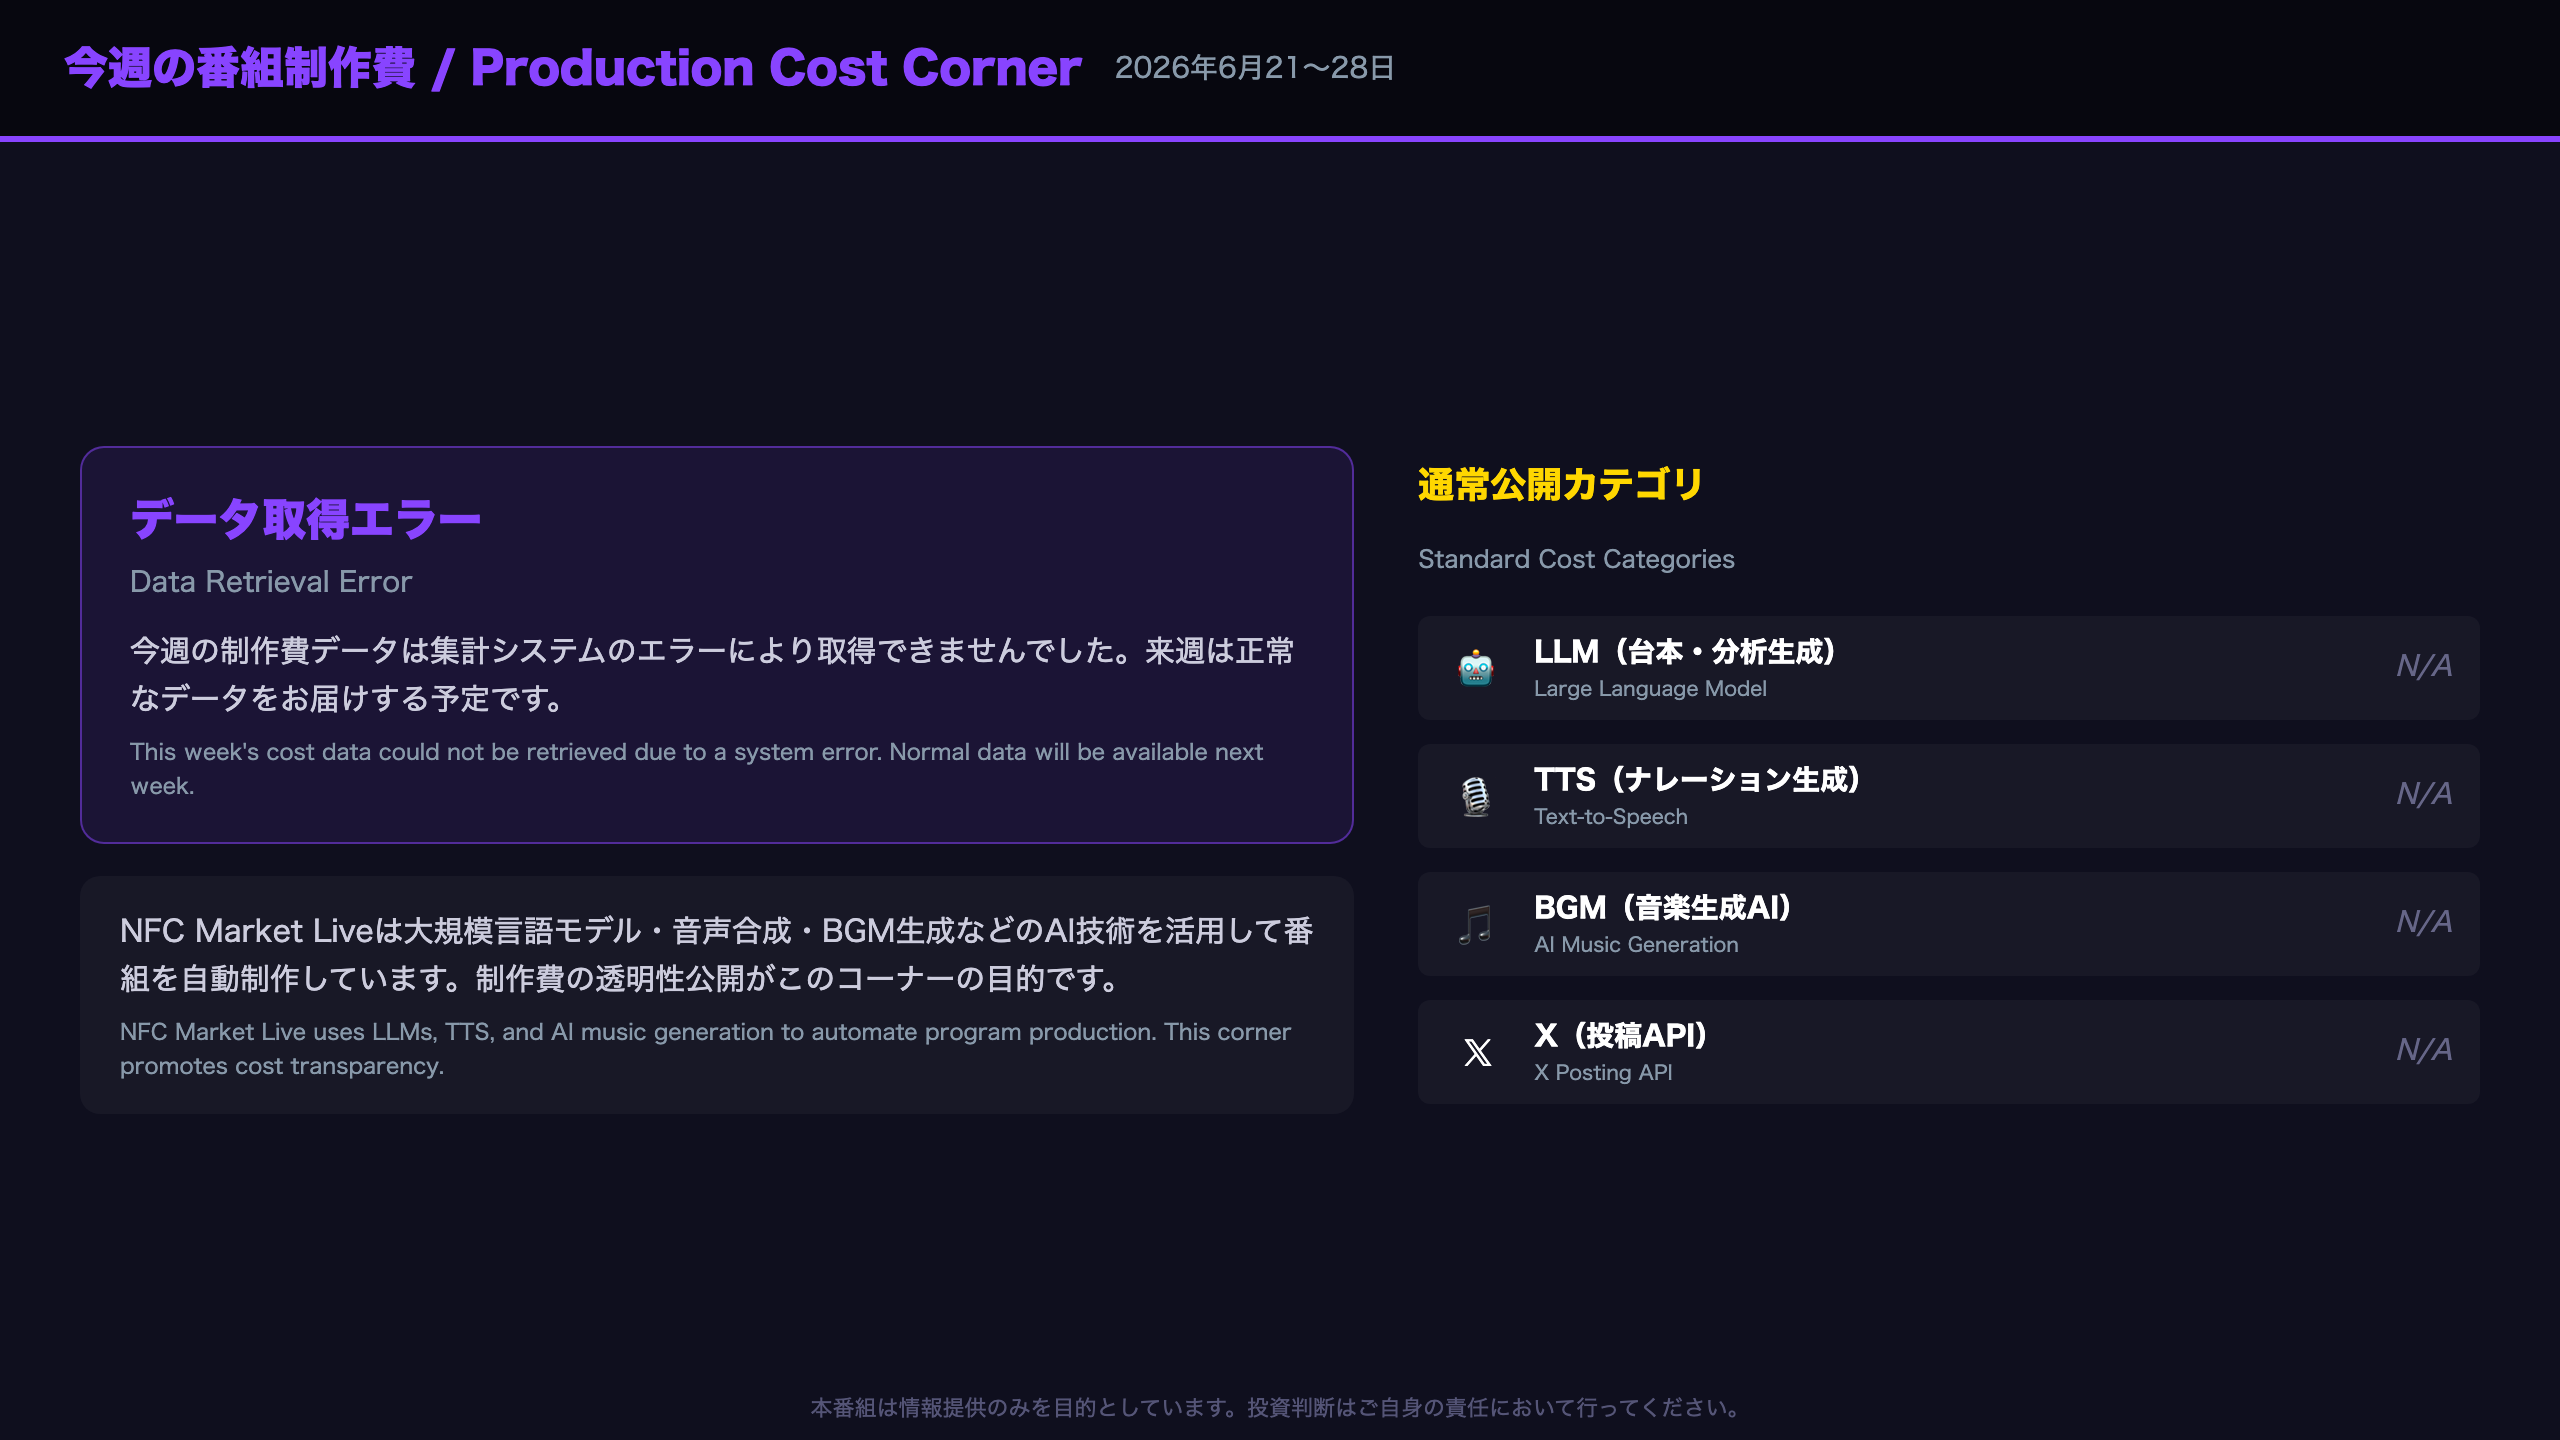Click the robot icon for LLM
2560x1440 pixels.
point(1476,668)
